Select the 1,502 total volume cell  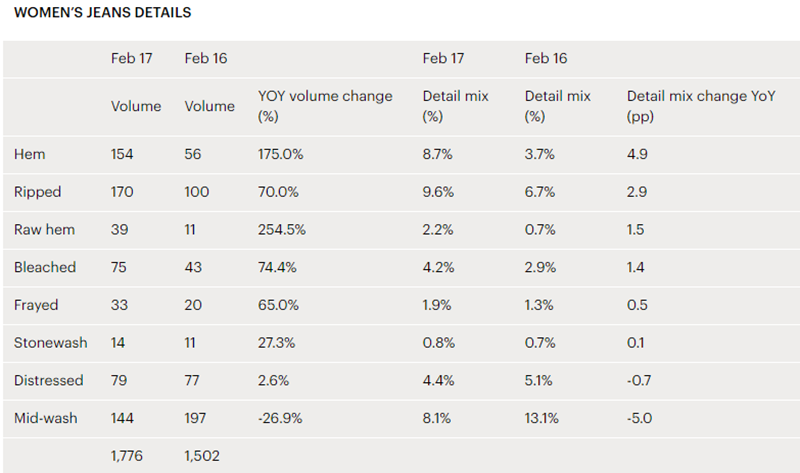[x=202, y=456]
